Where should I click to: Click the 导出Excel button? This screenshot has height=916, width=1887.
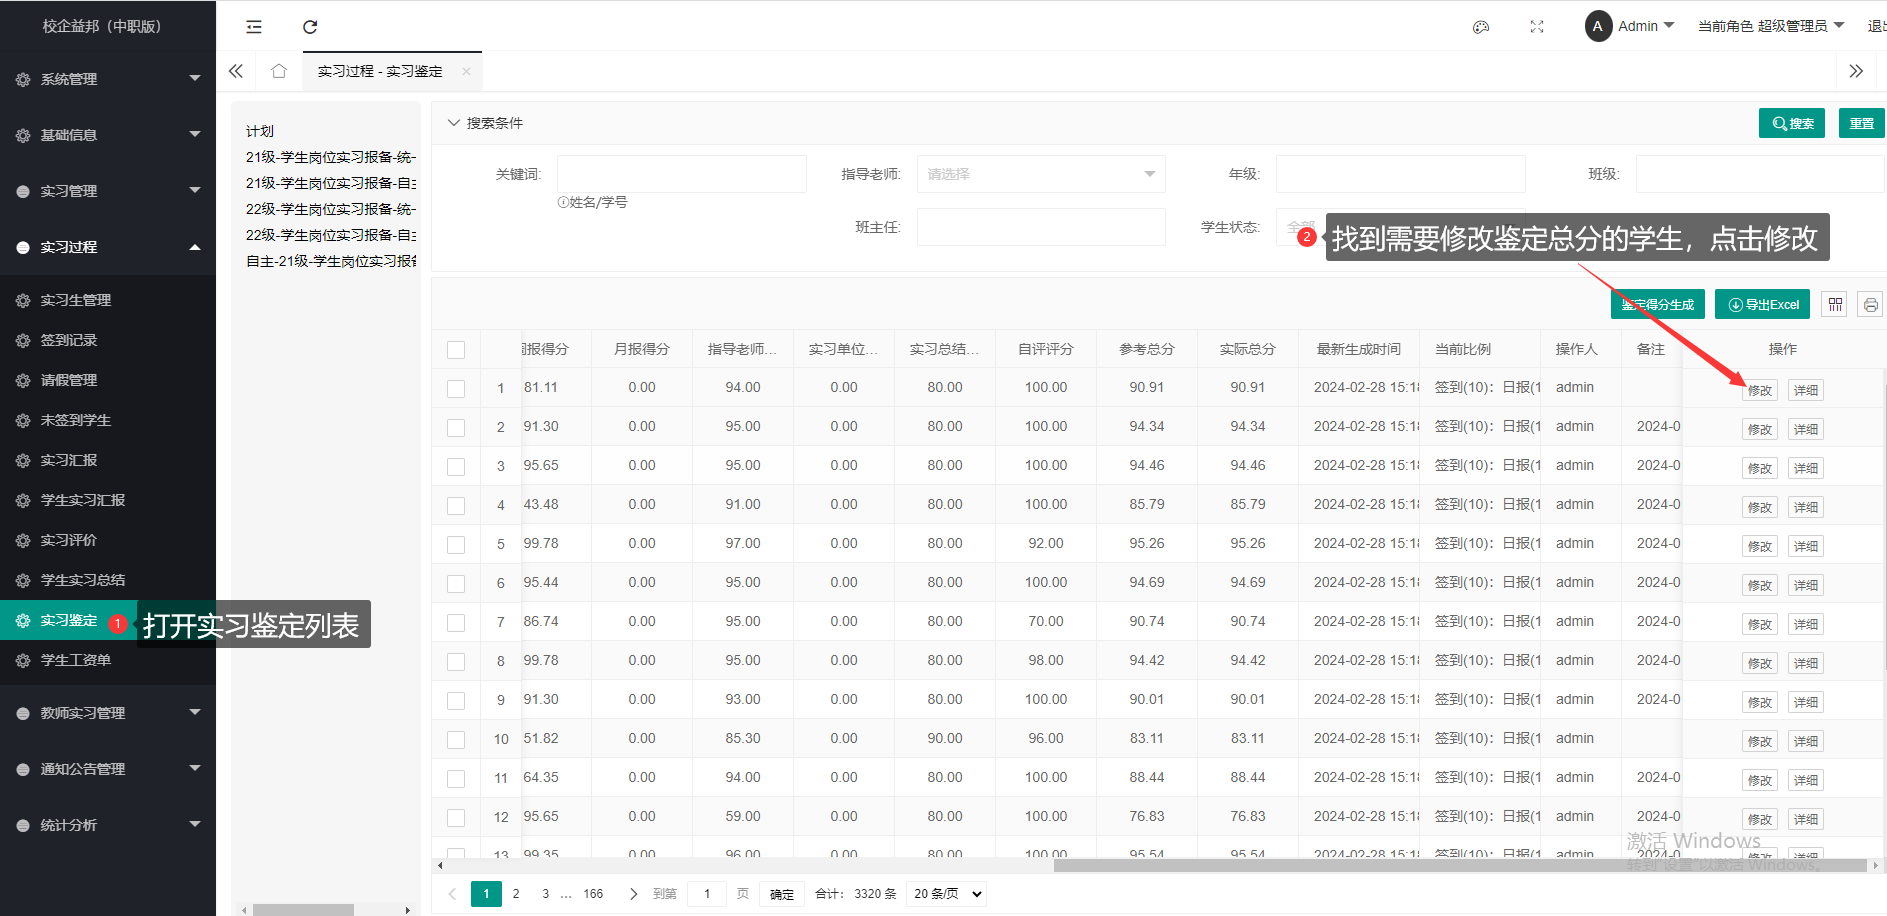[x=1763, y=304]
